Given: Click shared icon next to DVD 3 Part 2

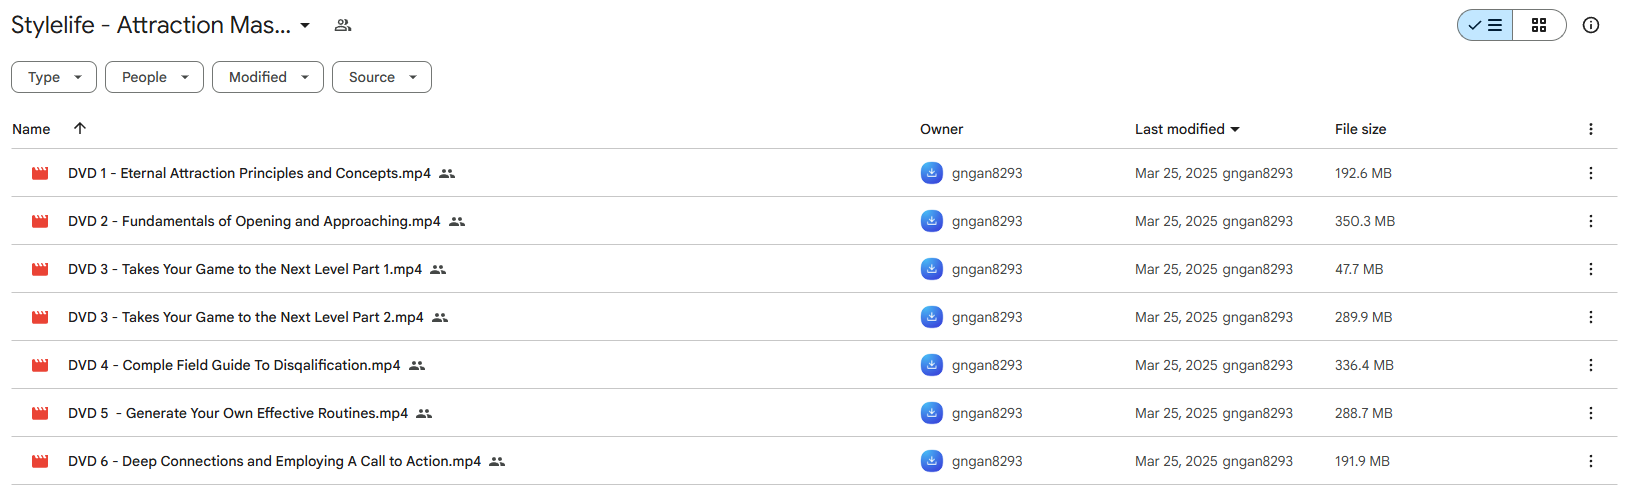Looking at the screenshot, I should [x=440, y=317].
